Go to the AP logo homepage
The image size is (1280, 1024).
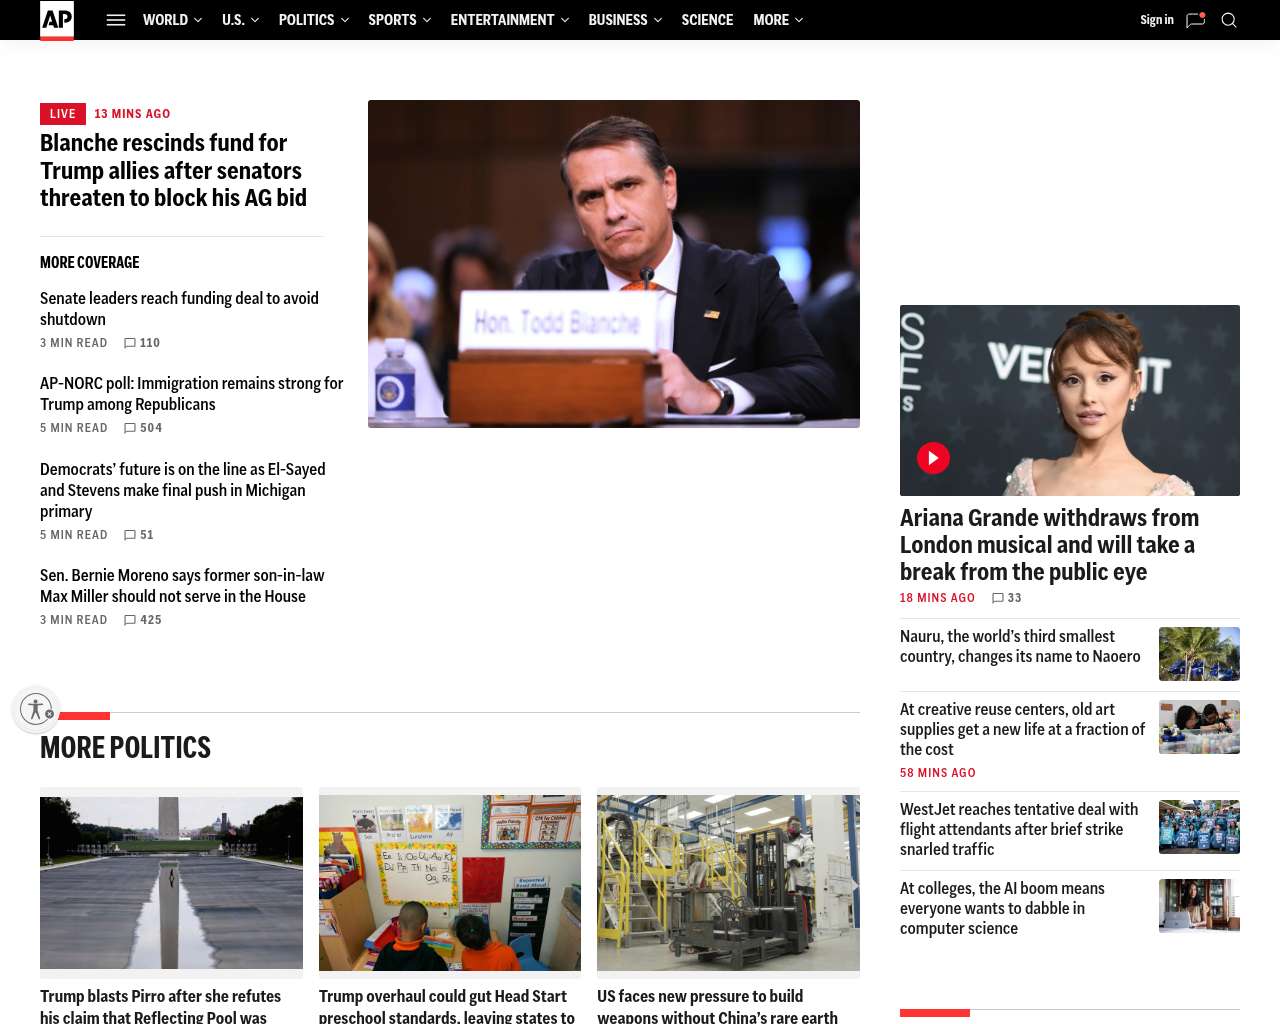click(57, 20)
